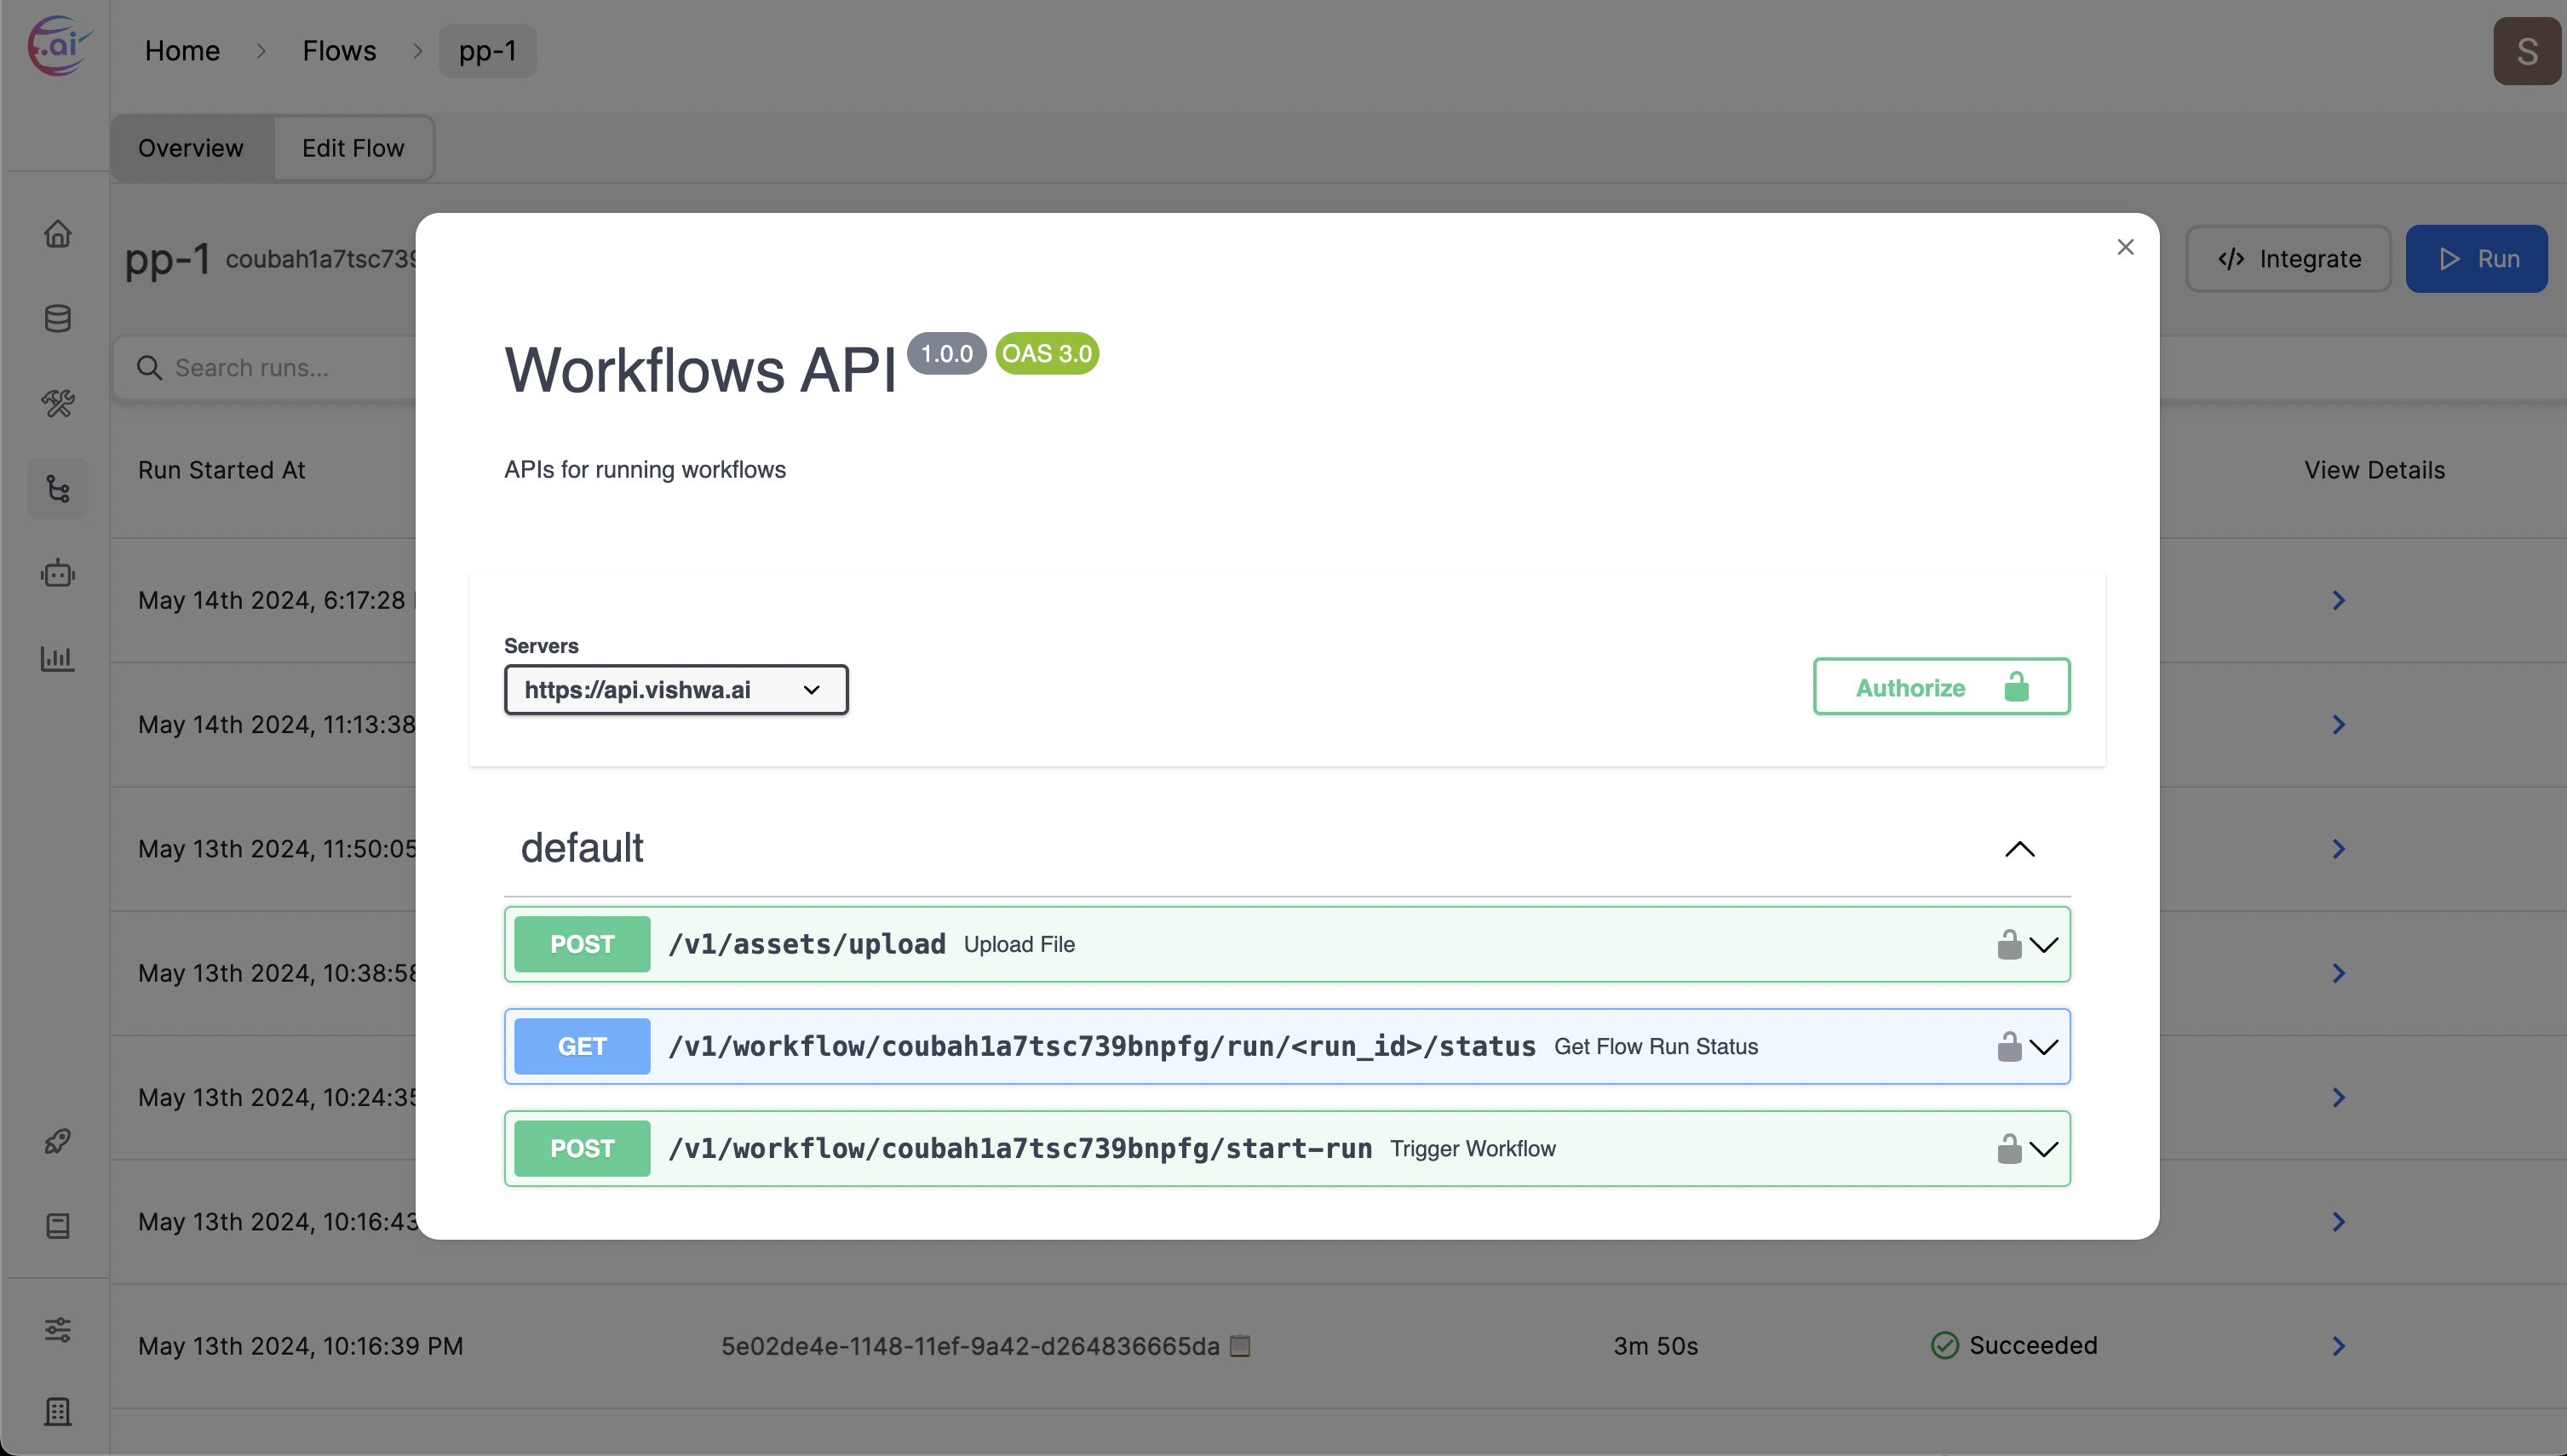Click lock icon on /v1/assets/upload endpoint
Image resolution: width=2567 pixels, height=1456 pixels.
tap(2009, 944)
